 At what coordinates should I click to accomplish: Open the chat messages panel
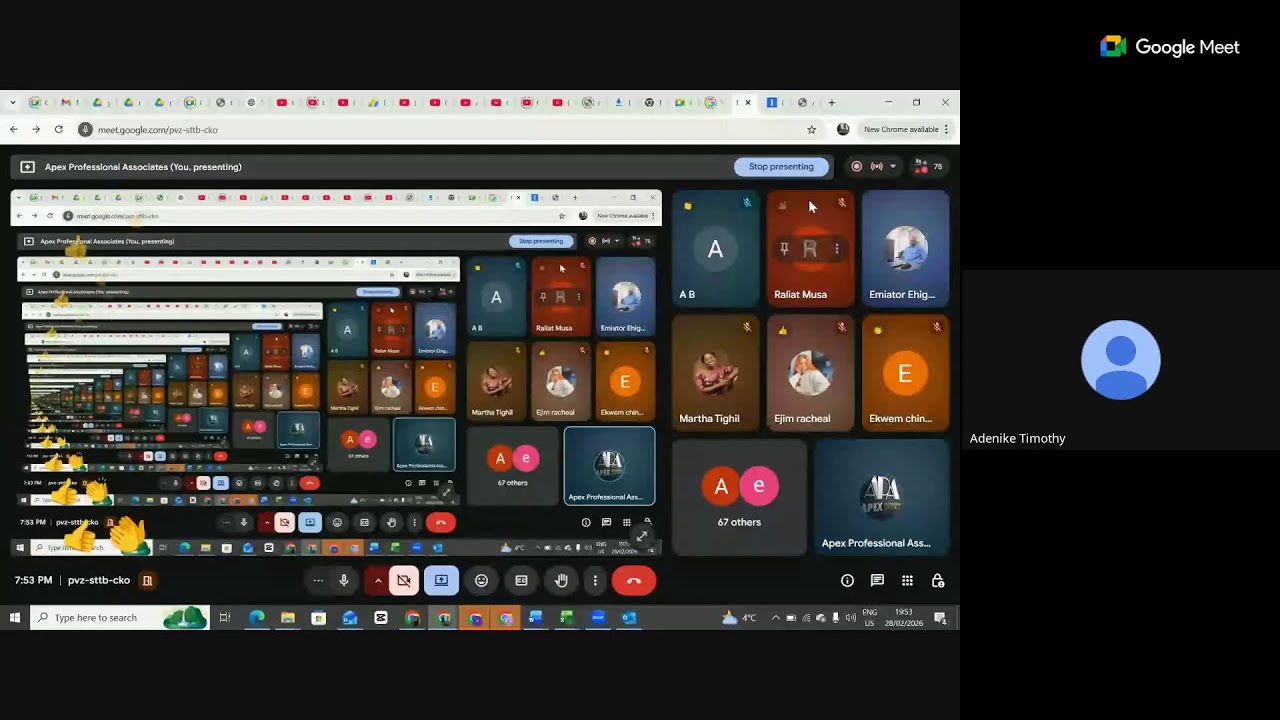[877, 581]
